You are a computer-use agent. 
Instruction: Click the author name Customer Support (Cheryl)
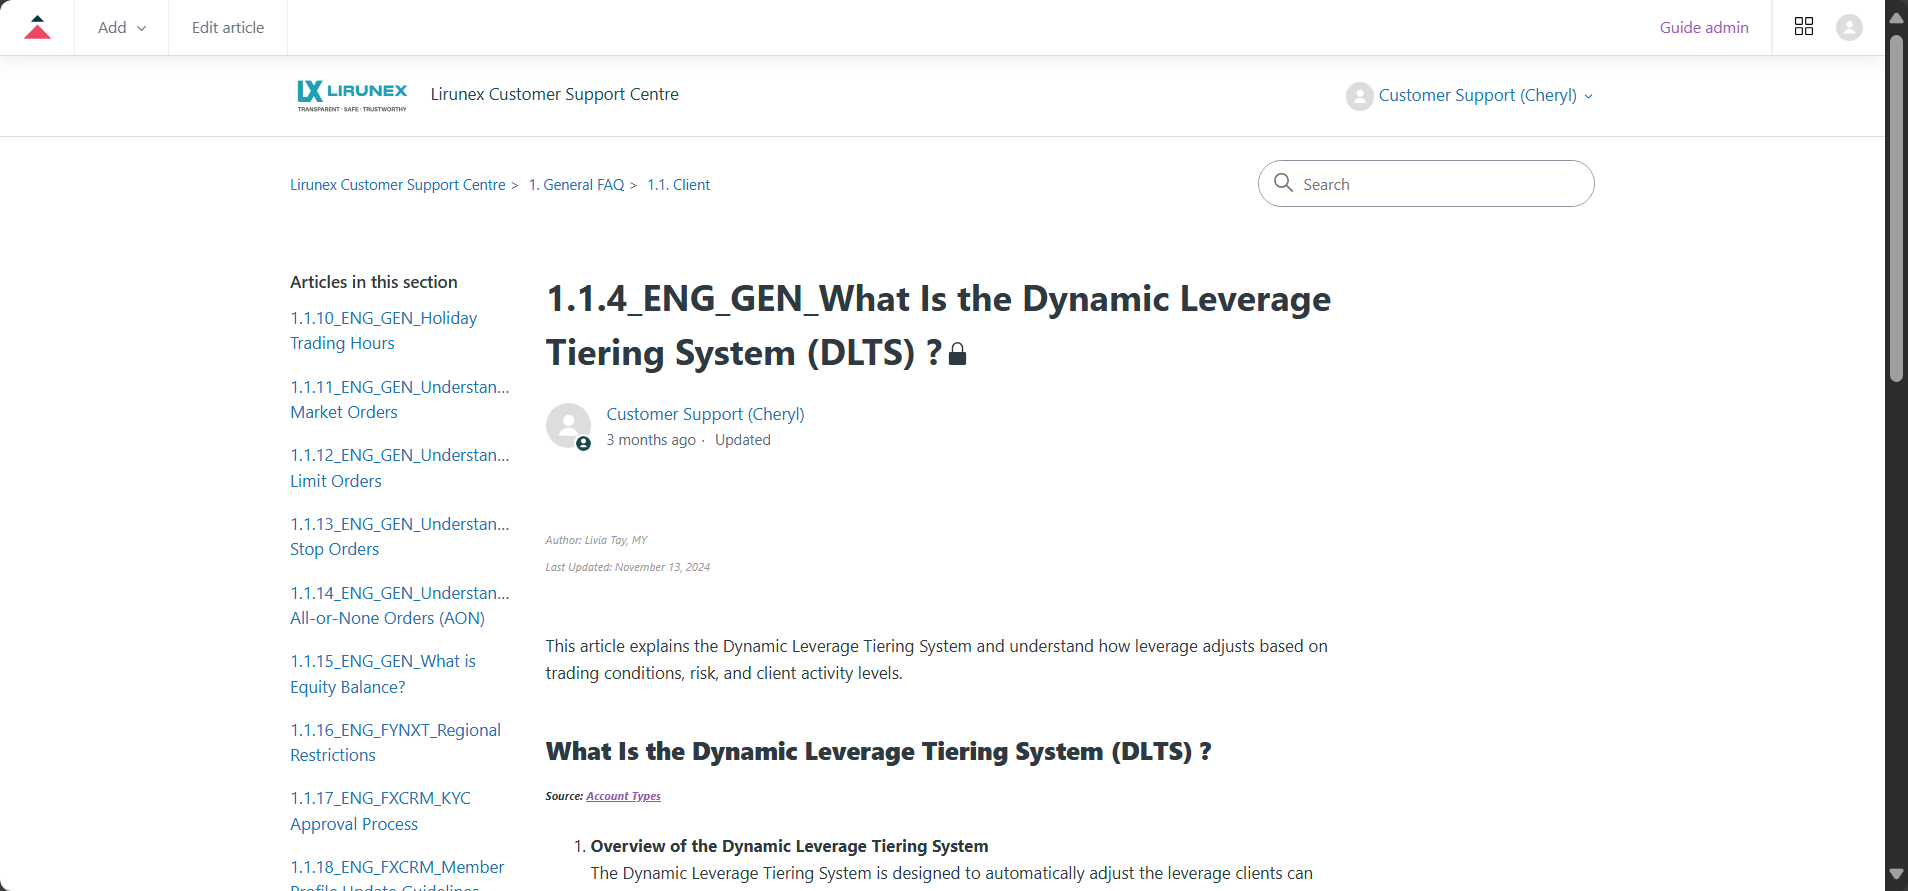(705, 414)
